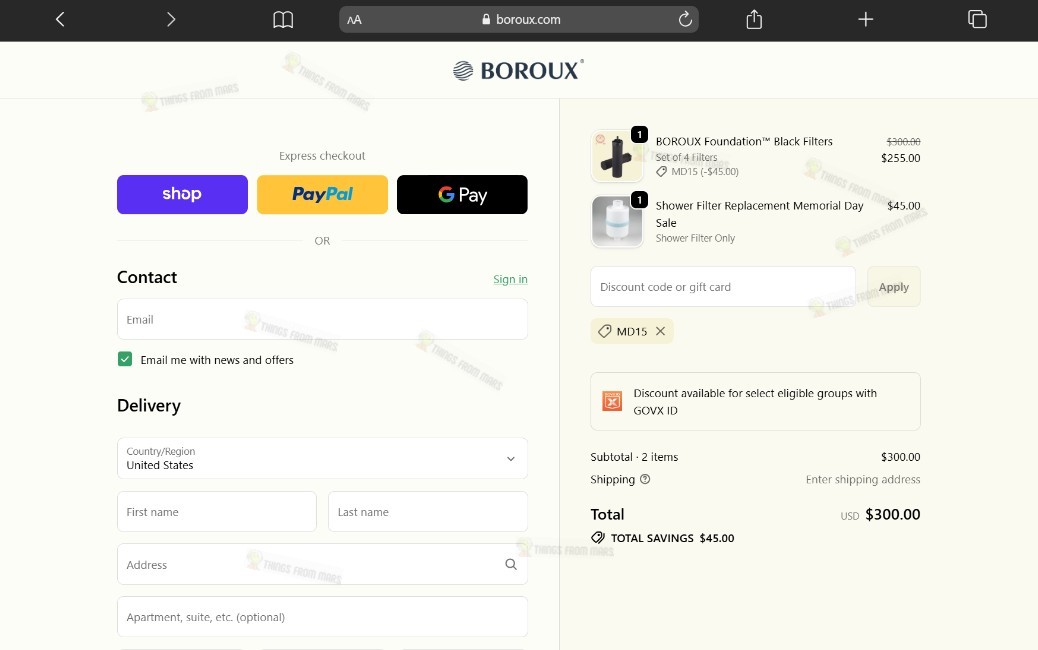This screenshot has height=650, width=1038.
Task: Open BOROUX Foundation Black Filters thumbnail
Action: coord(617,156)
